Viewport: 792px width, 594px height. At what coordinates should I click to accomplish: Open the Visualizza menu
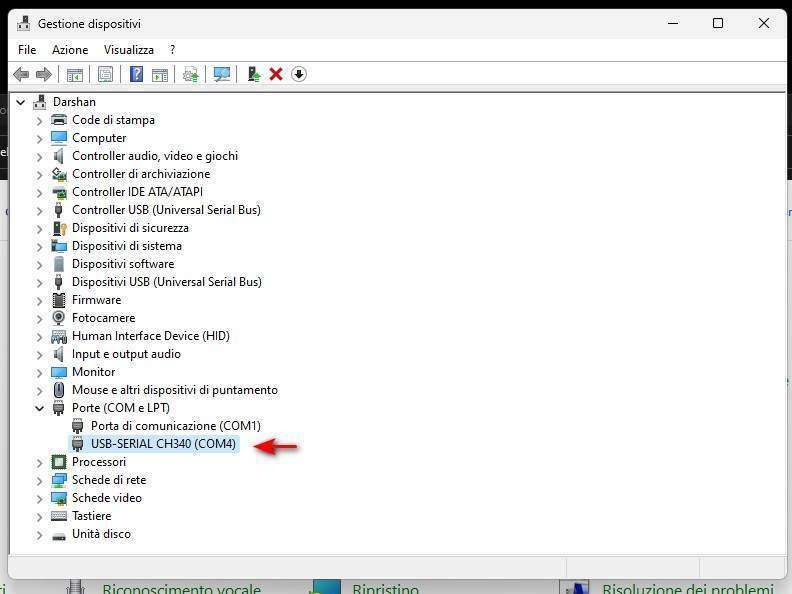tap(129, 49)
